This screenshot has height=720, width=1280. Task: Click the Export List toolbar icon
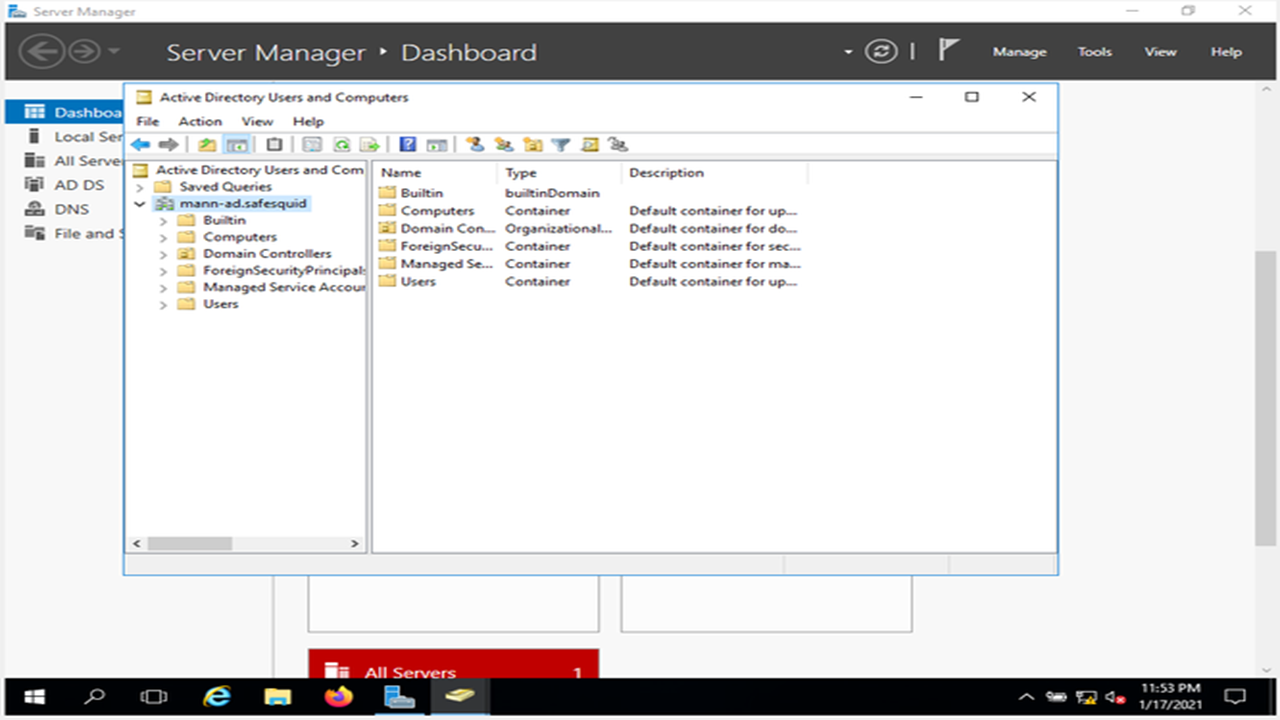370,145
